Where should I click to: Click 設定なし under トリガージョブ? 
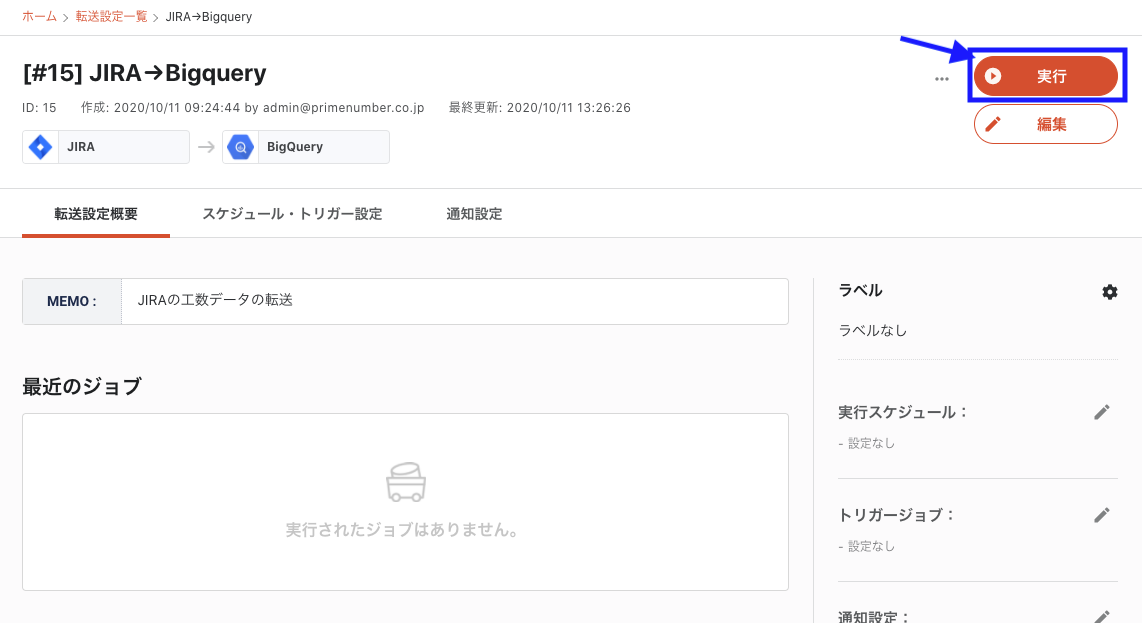[x=871, y=546]
